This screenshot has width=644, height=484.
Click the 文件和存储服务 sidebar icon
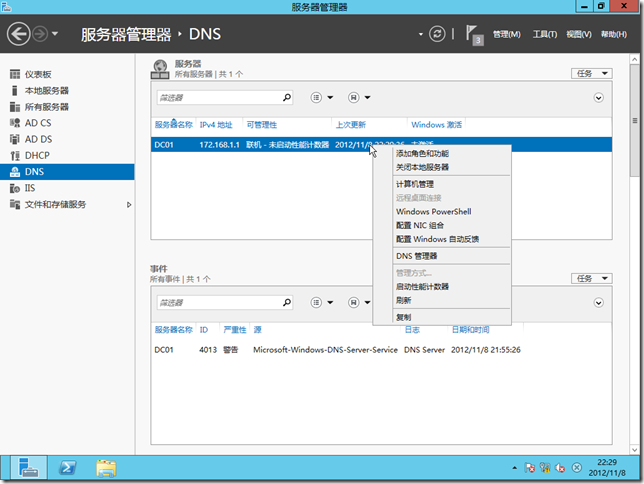(15, 204)
